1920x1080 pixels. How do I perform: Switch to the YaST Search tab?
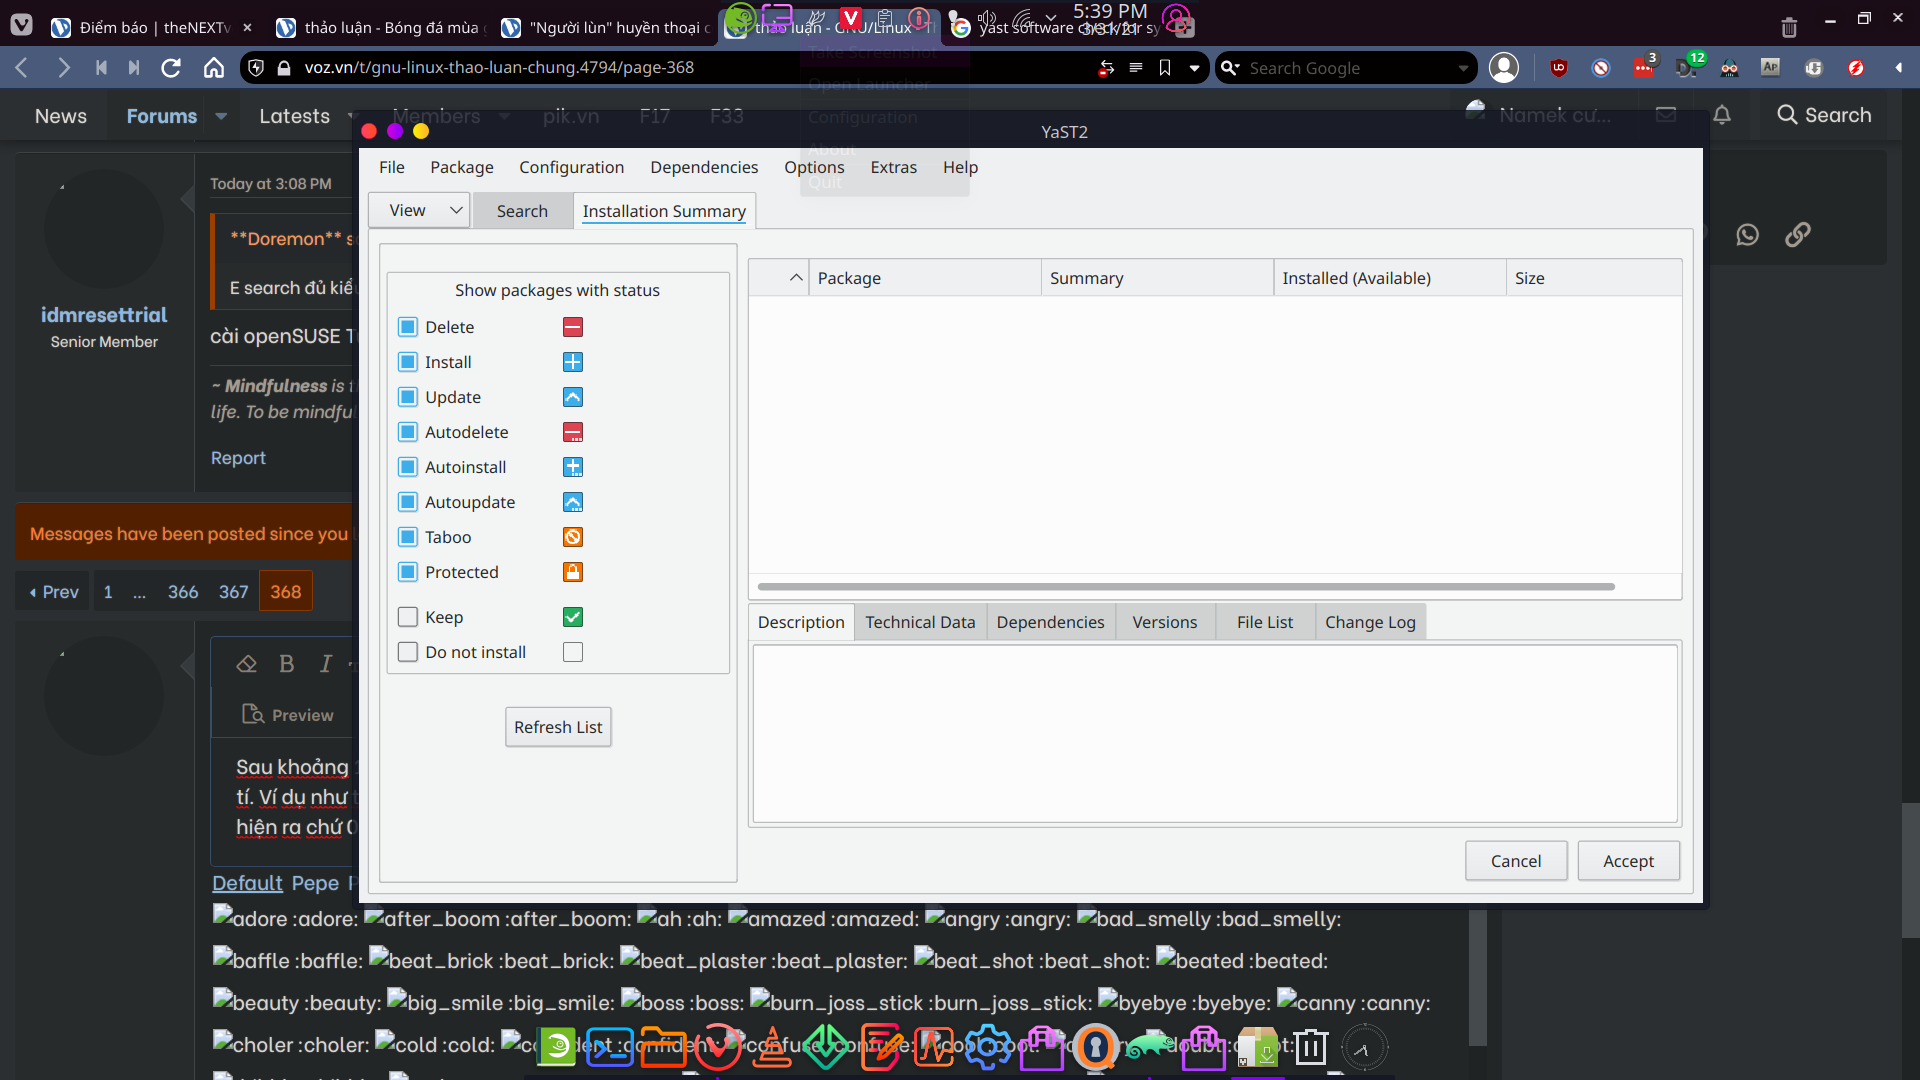(522, 211)
